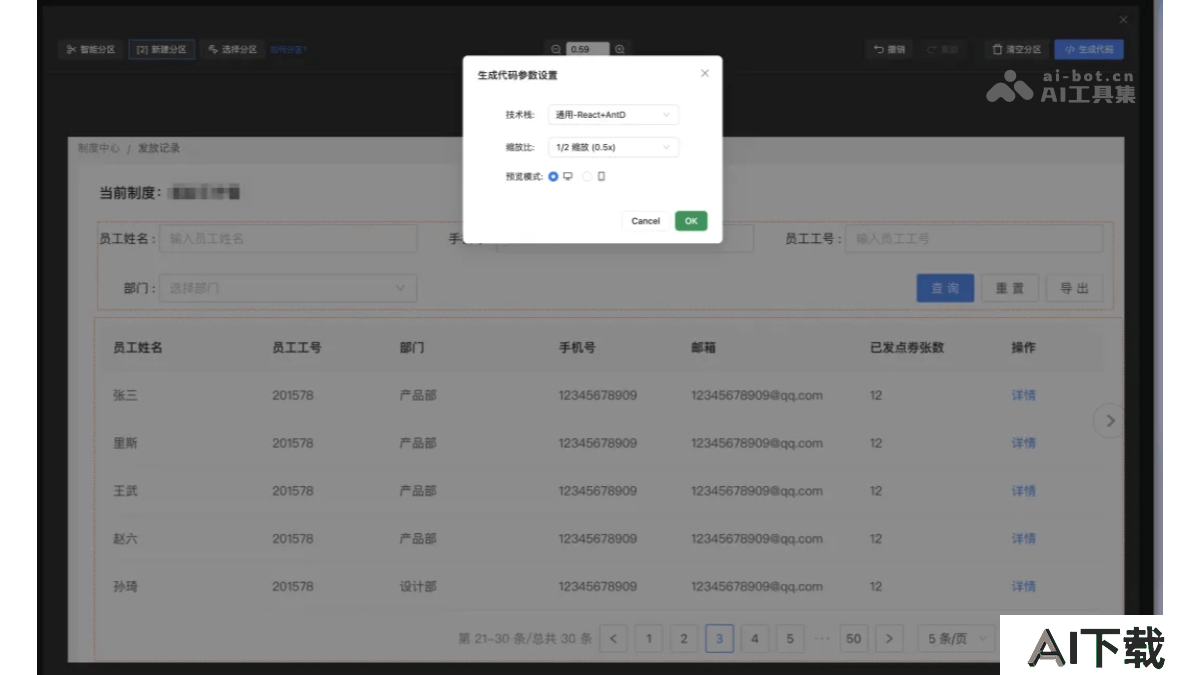Click the 发放记录 breadcrumb
The height and width of the screenshot is (675, 1200).
(159, 148)
